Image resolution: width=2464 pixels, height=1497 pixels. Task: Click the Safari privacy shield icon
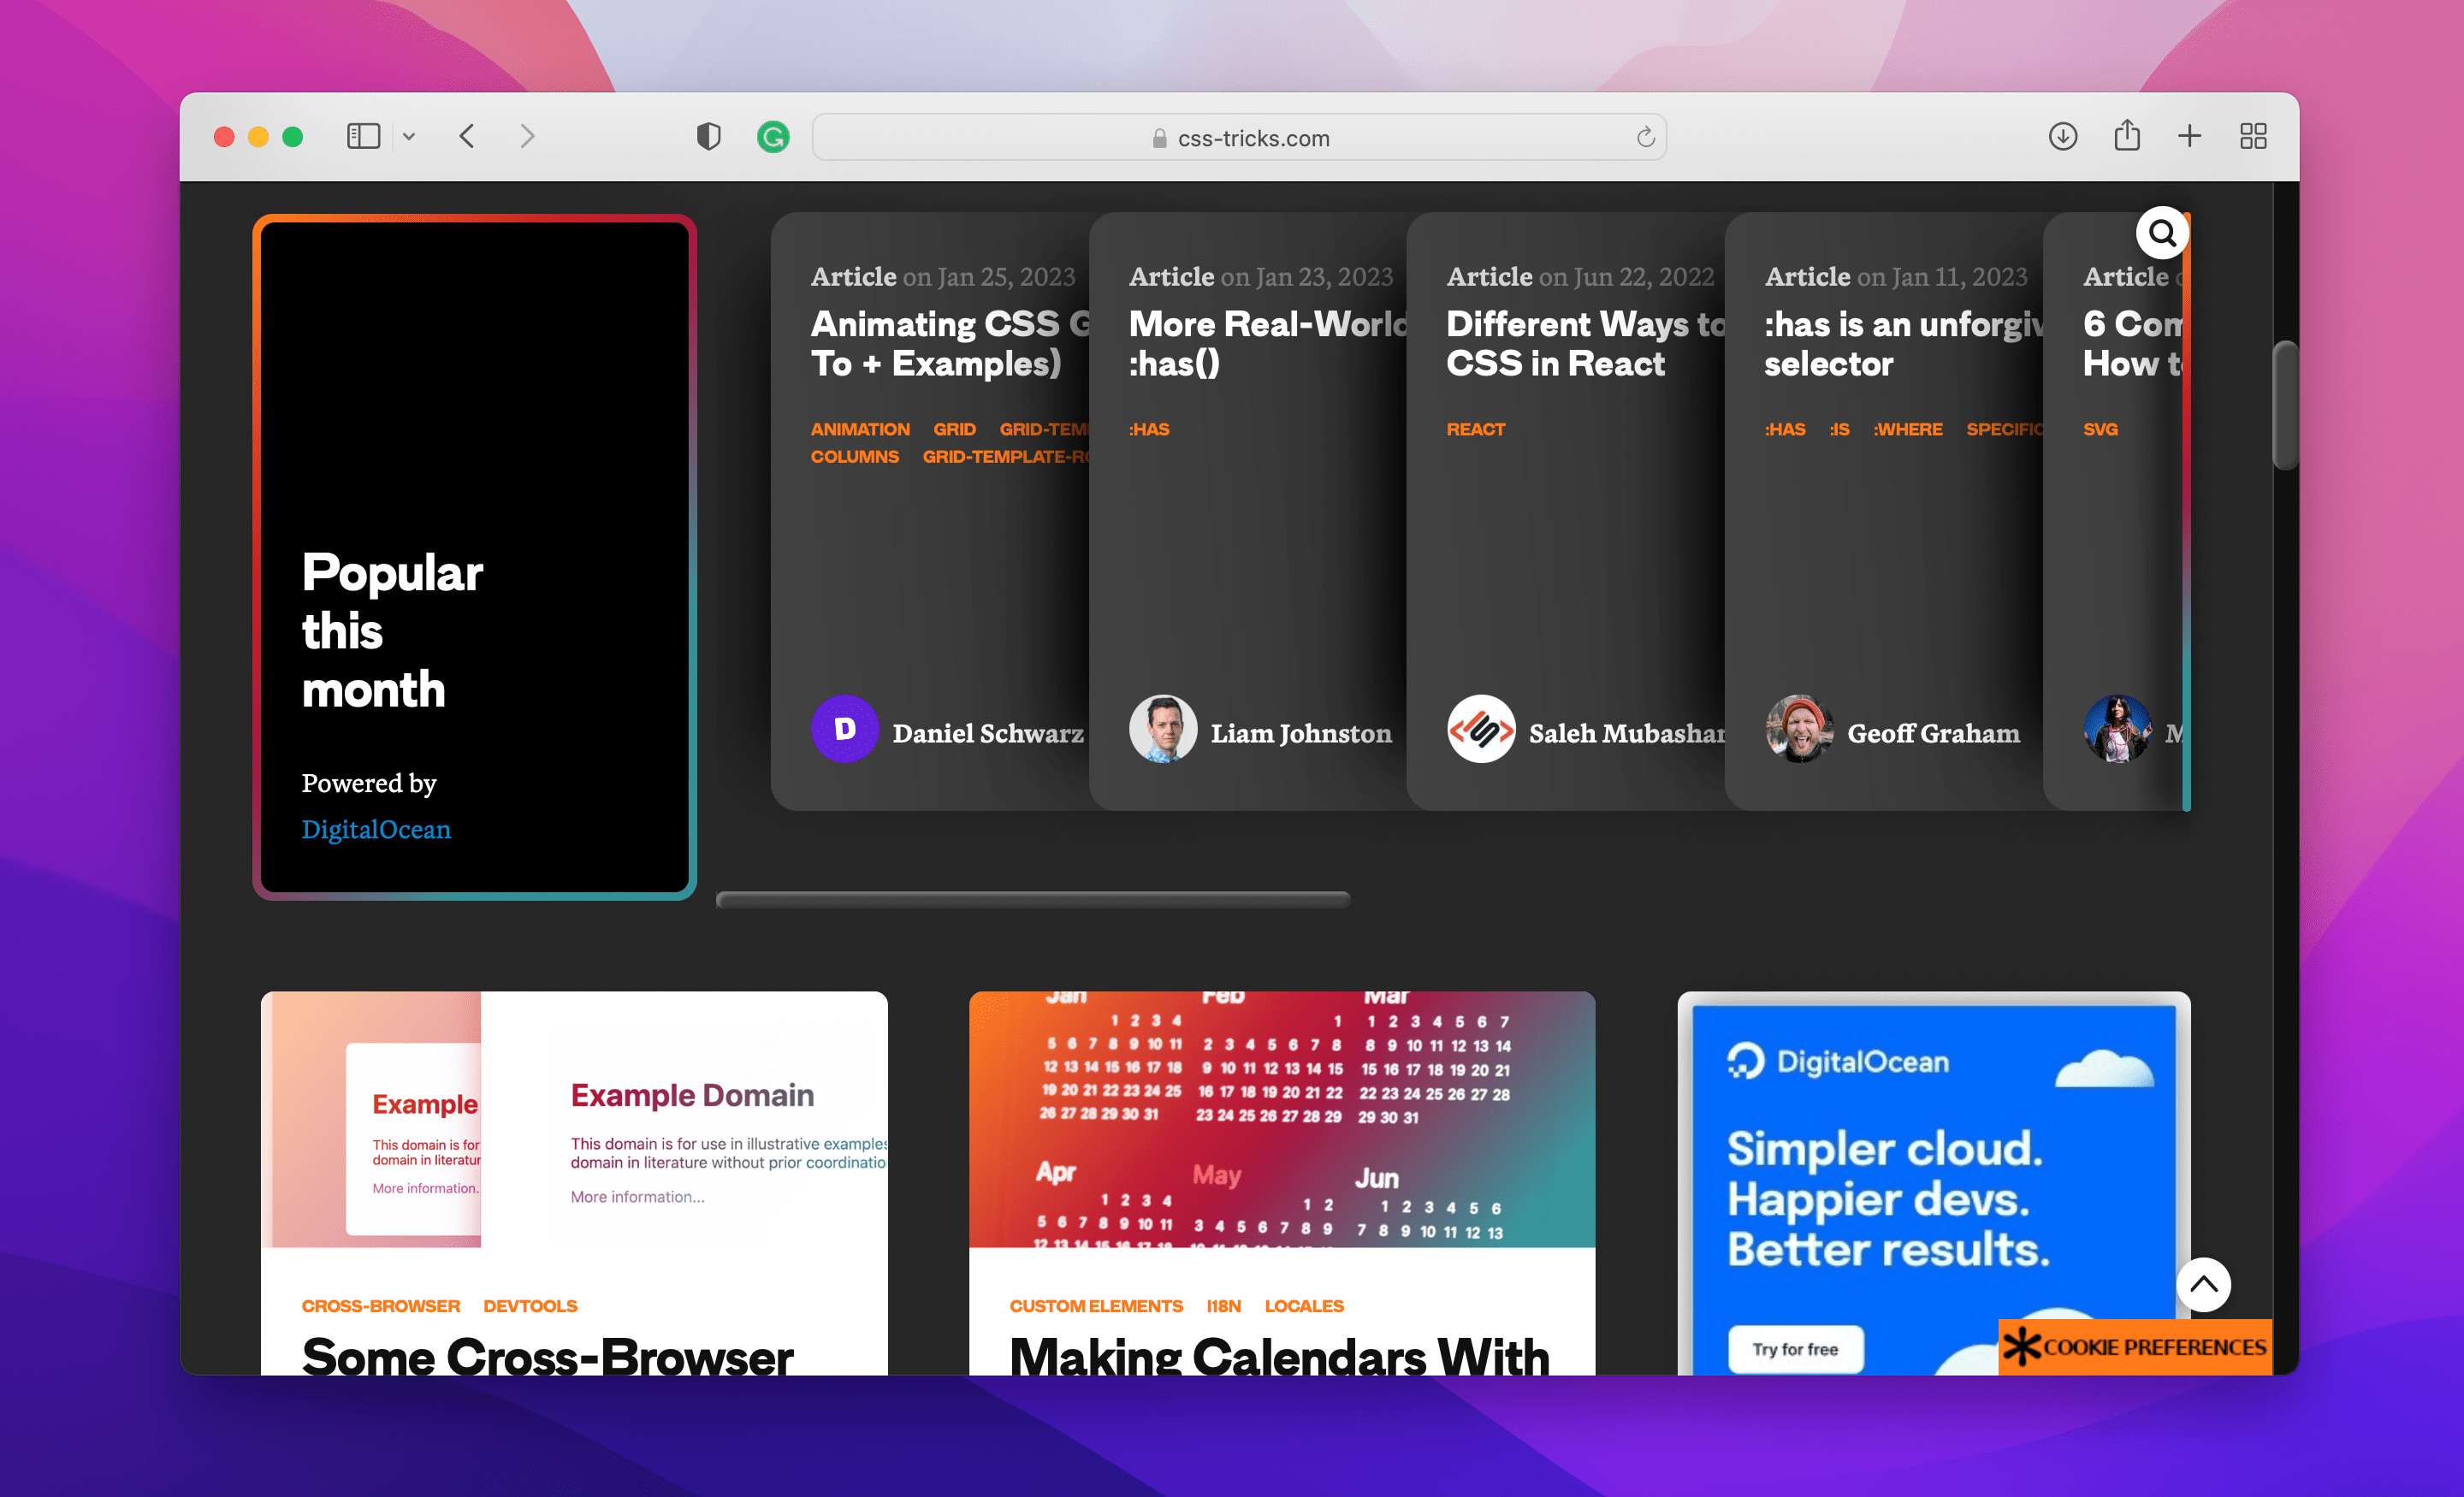click(x=708, y=137)
